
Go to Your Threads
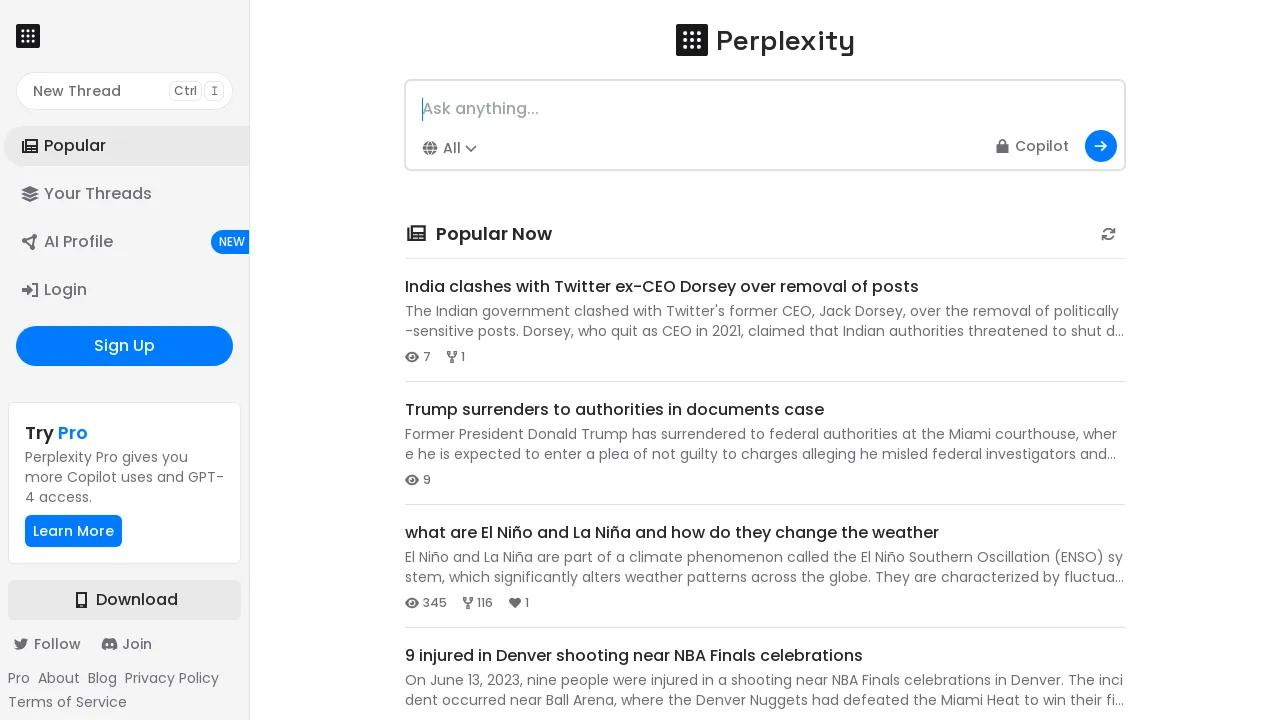97,194
